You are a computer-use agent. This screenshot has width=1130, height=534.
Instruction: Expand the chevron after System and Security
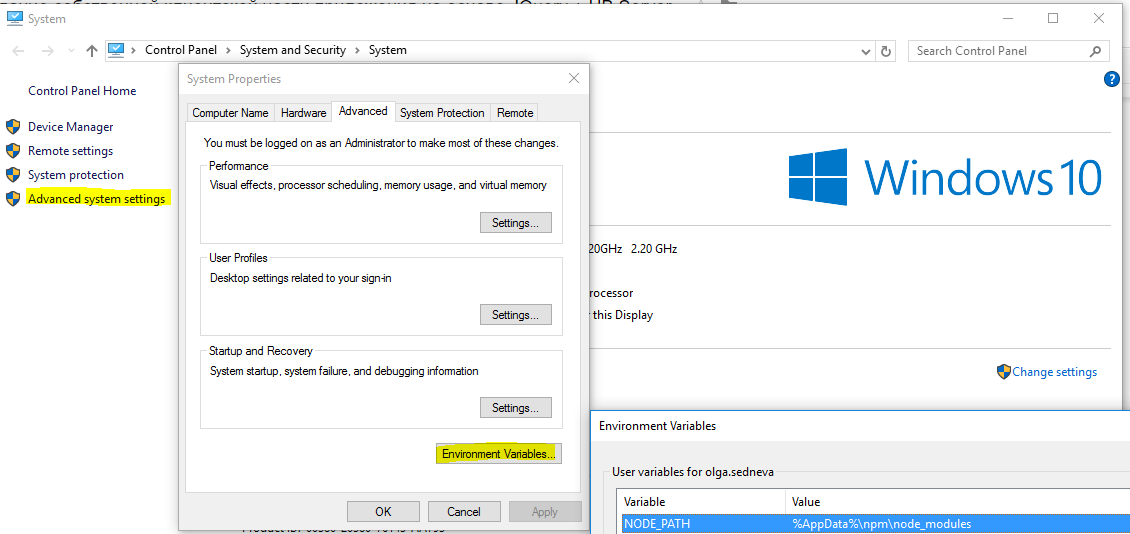pyautogui.click(x=357, y=51)
